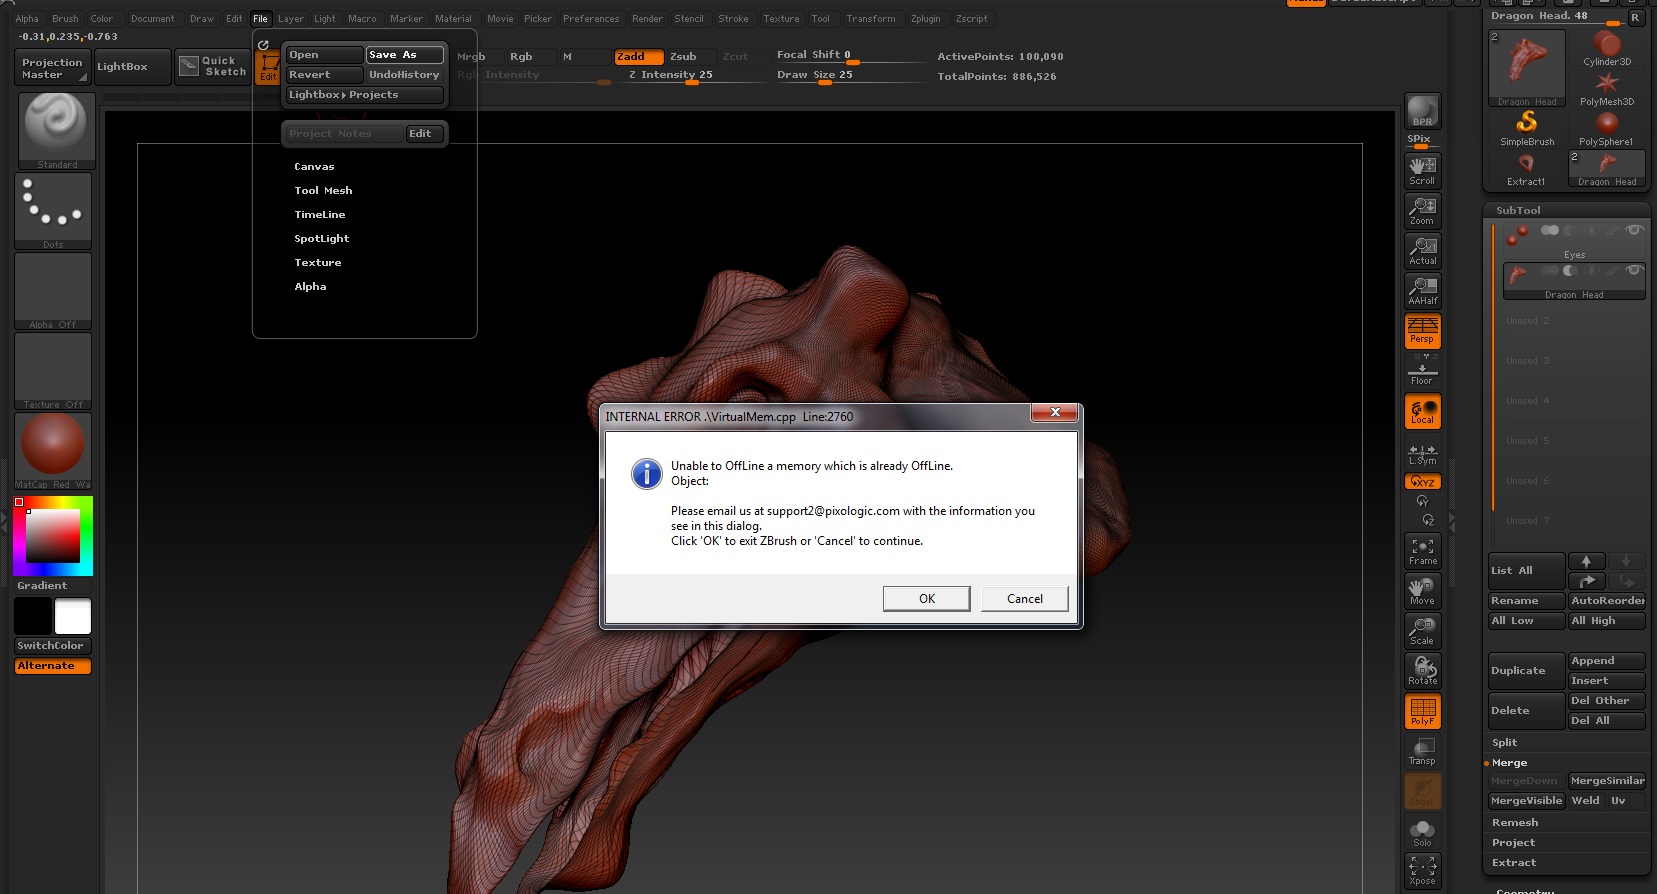Hide the Eyes subtool with eye icon

pos(1634,230)
